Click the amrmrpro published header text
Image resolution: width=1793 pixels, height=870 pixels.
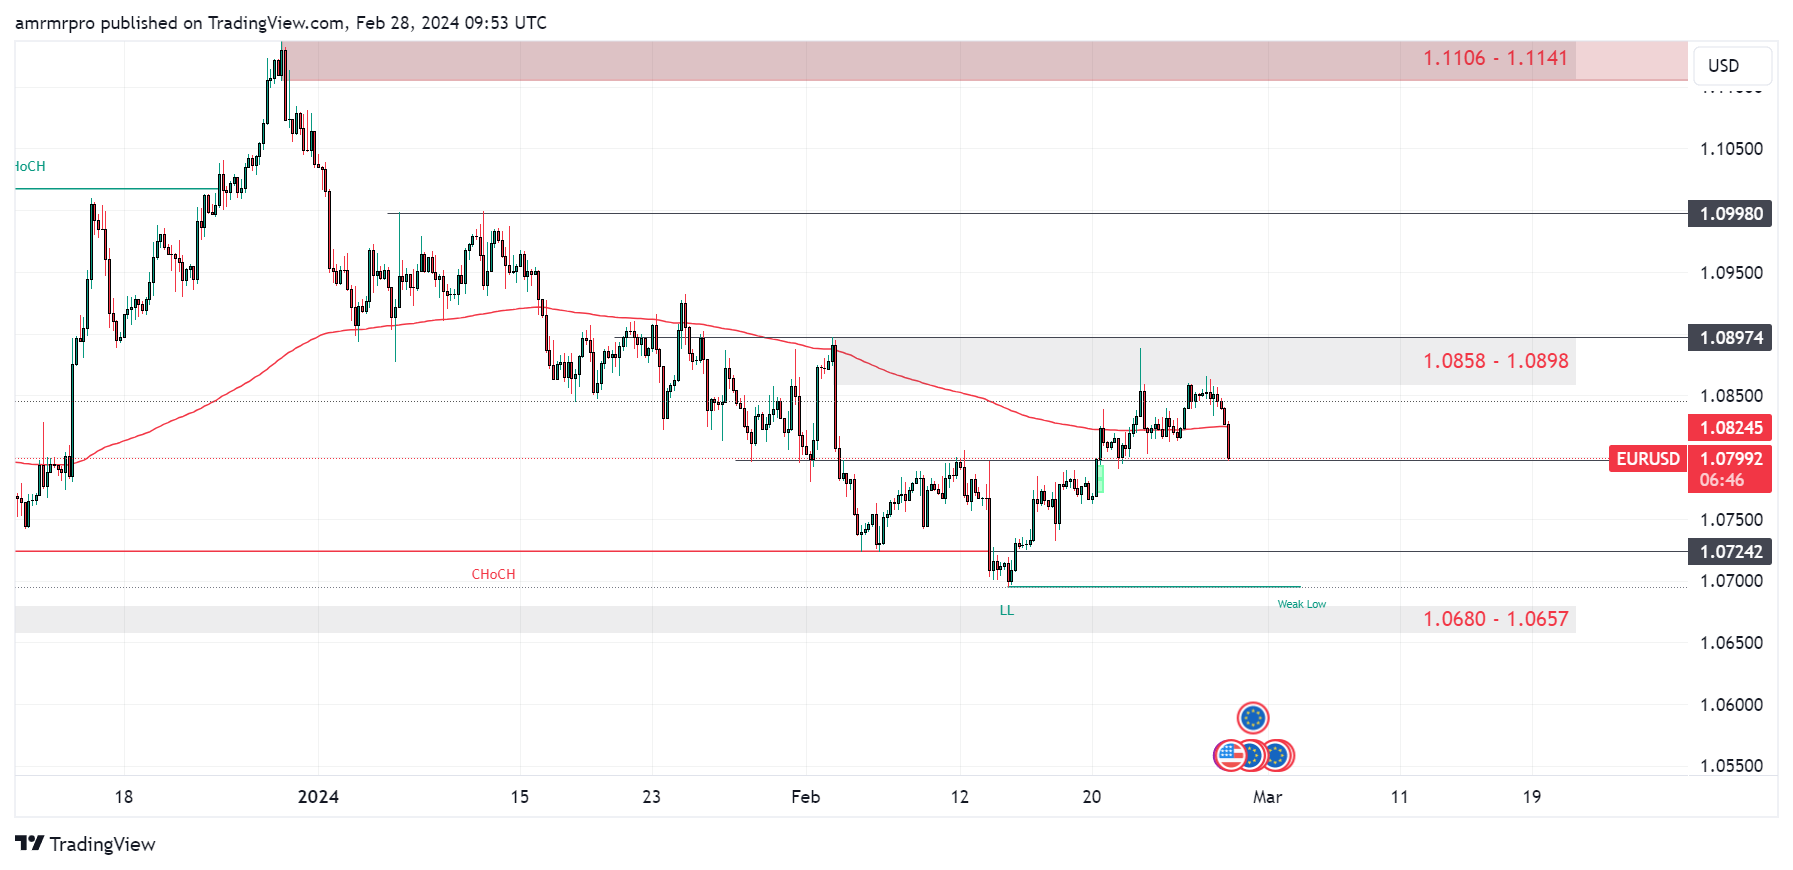(281, 23)
